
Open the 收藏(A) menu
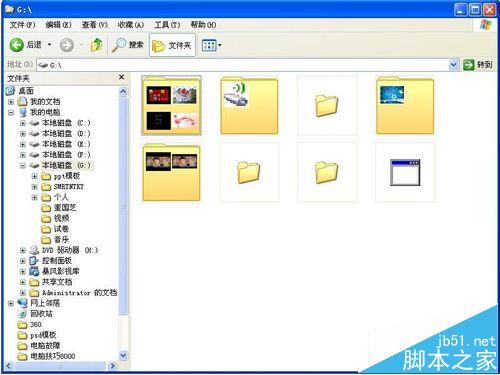[131, 25]
